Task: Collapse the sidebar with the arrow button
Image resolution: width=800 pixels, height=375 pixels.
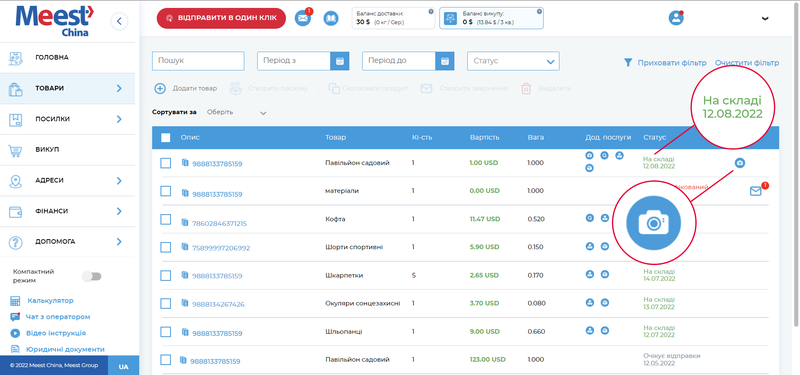Action: coord(119,21)
